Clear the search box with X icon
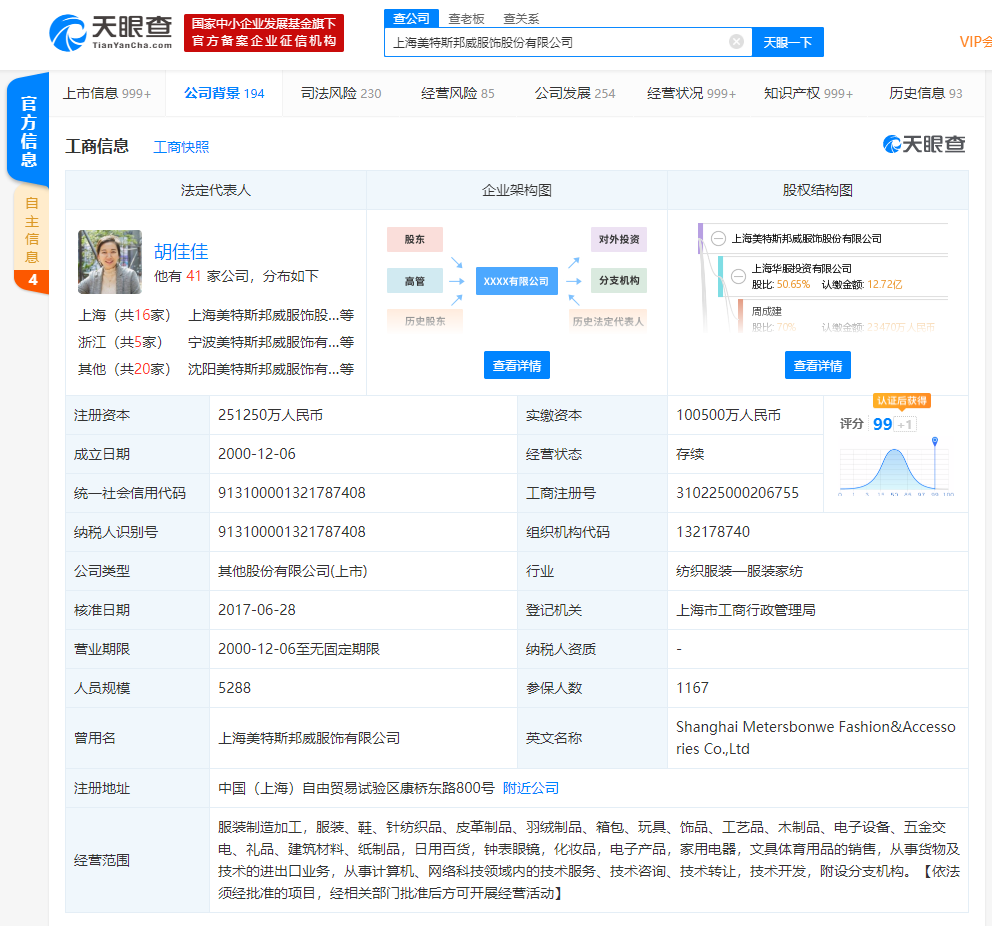The width and height of the screenshot is (992, 926). coord(736,42)
